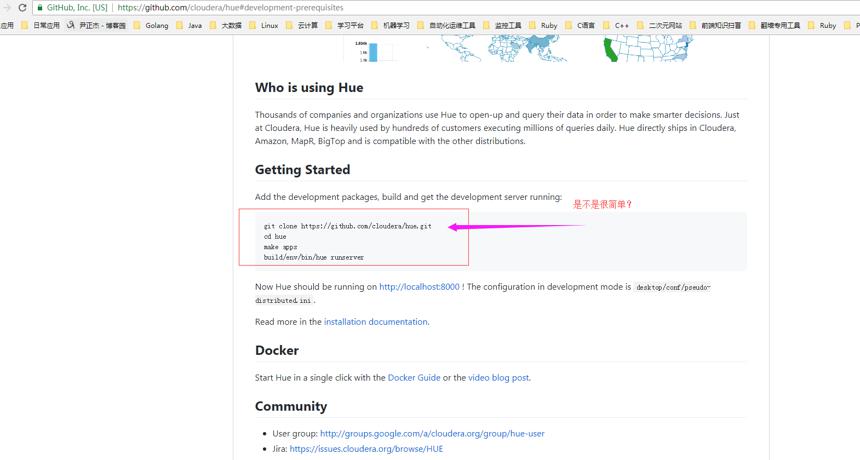Image resolution: width=860 pixels, height=460 pixels.
Task: Open the Linux bookmark folder
Action: click(x=264, y=25)
